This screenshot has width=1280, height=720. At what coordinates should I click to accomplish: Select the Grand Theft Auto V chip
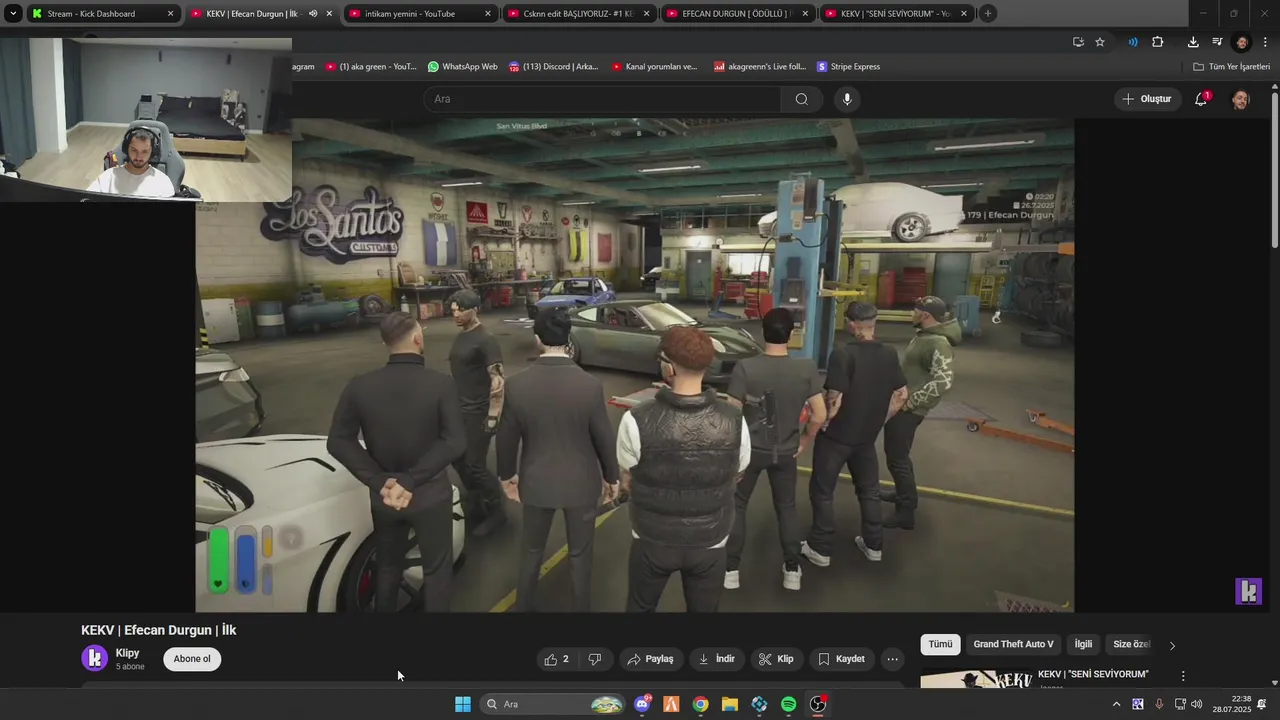[1013, 645]
